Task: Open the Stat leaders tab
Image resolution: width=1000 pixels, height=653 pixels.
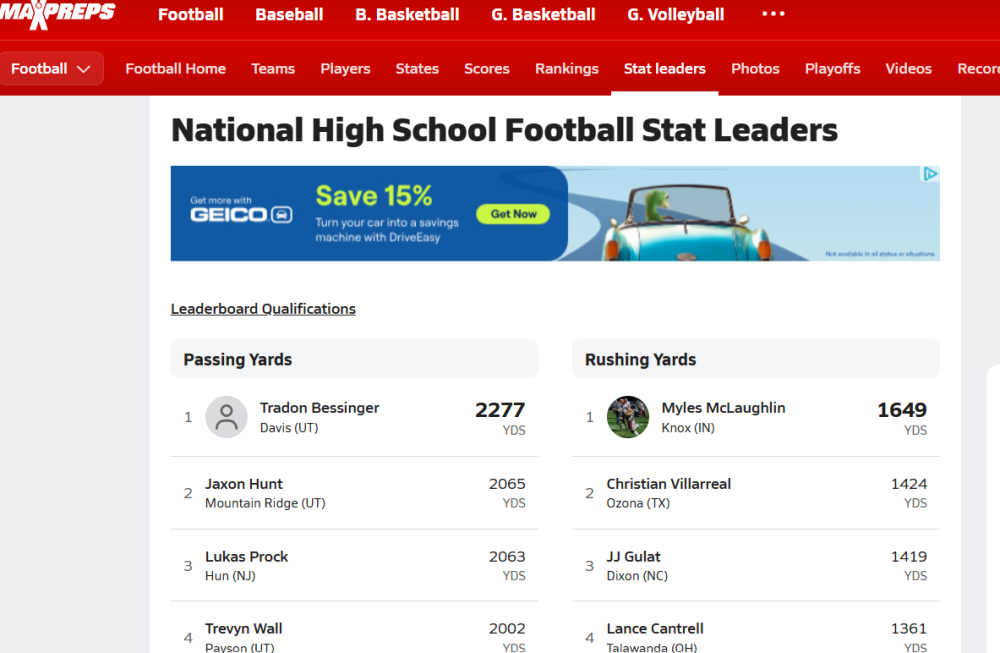Action: click(x=665, y=69)
